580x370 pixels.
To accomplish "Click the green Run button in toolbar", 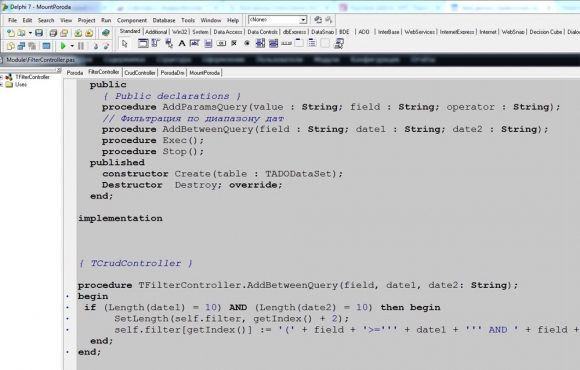I will coord(63,46).
